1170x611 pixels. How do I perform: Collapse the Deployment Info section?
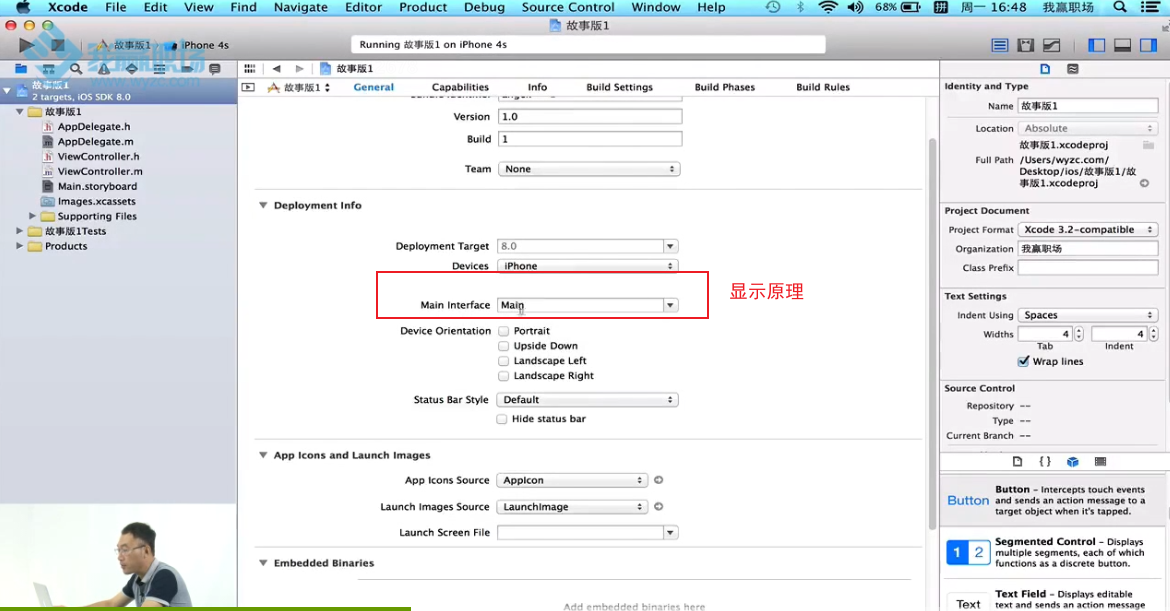(263, 205)
